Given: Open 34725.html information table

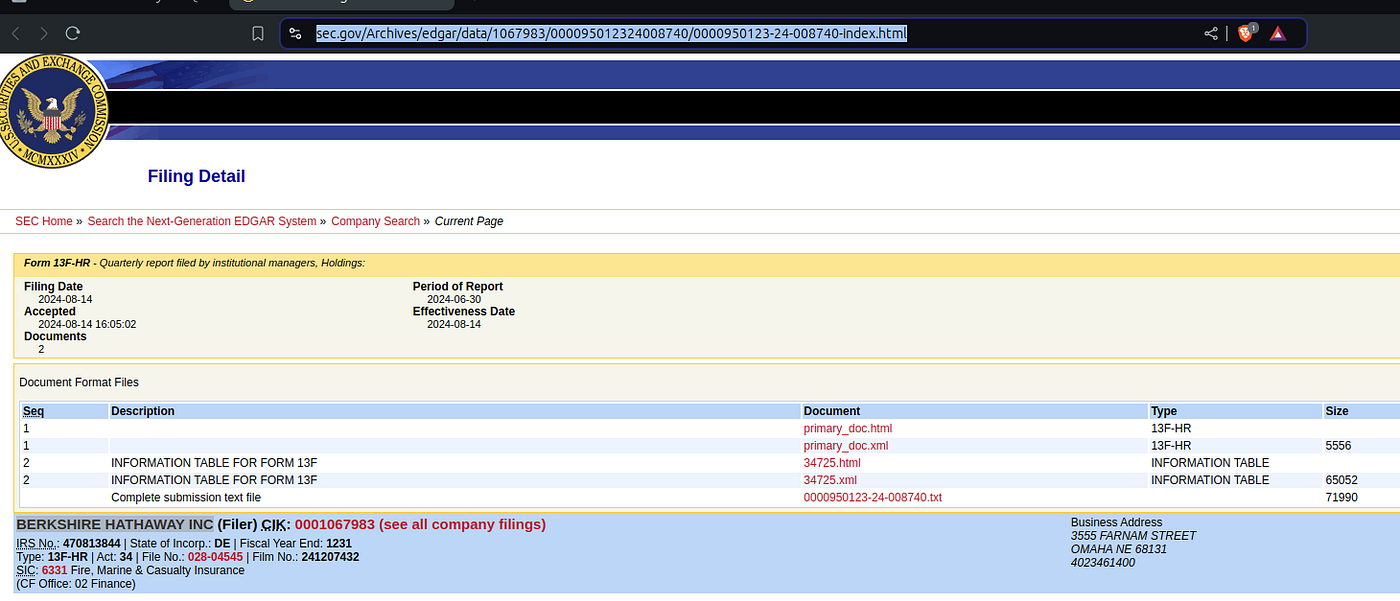Looking at the screenshot, I should 832,462.
